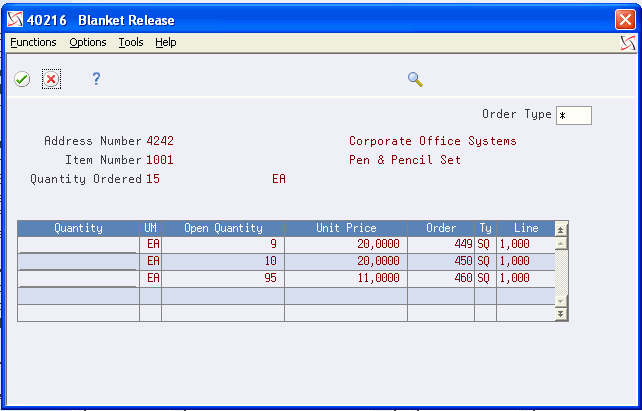Click EA unit cell in order 449 row
The width and height of the screenshot is (642, 411).
[x=150, y=244]
